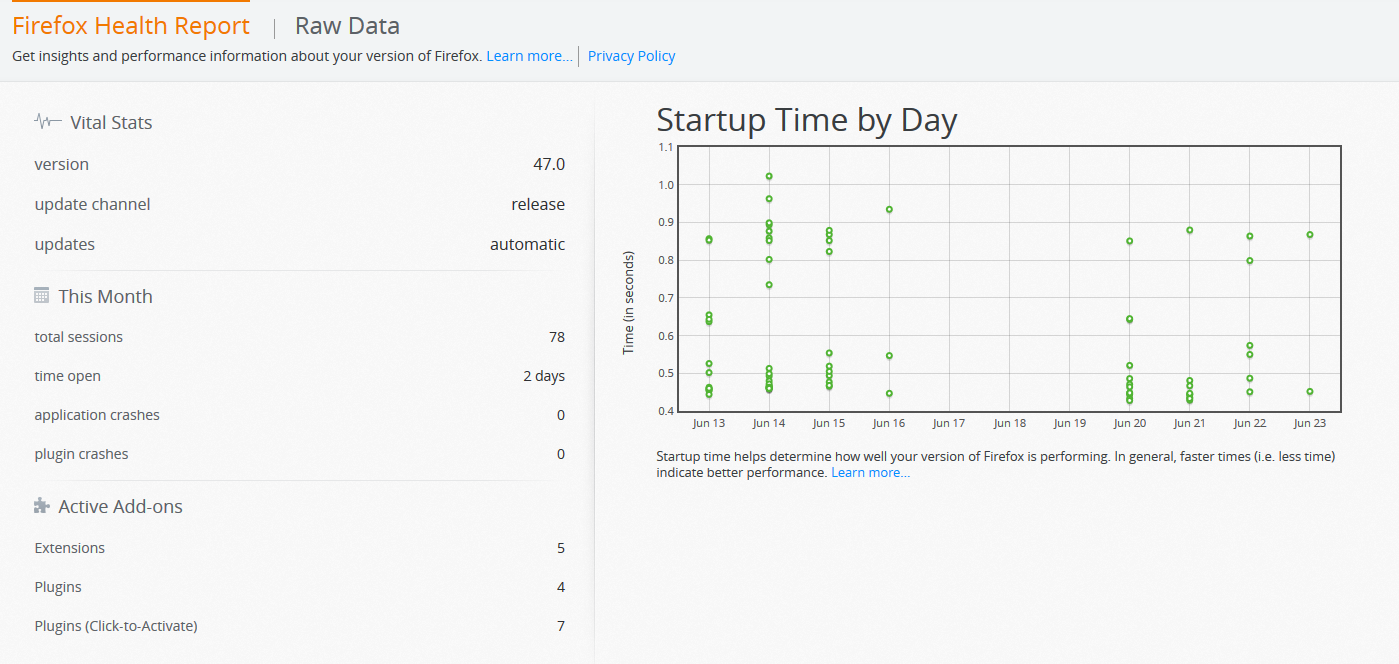Pick the top Jun 21 data point

[x=1190, y=230]
